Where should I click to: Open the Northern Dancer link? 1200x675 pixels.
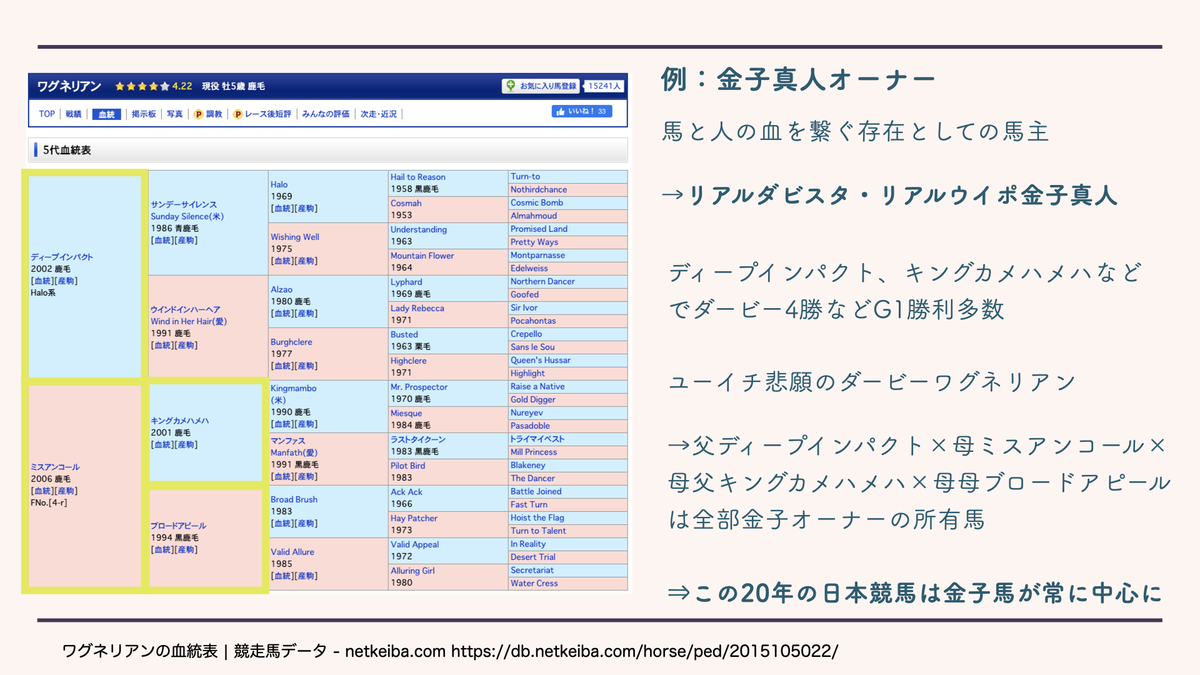[x=542, y=282]
